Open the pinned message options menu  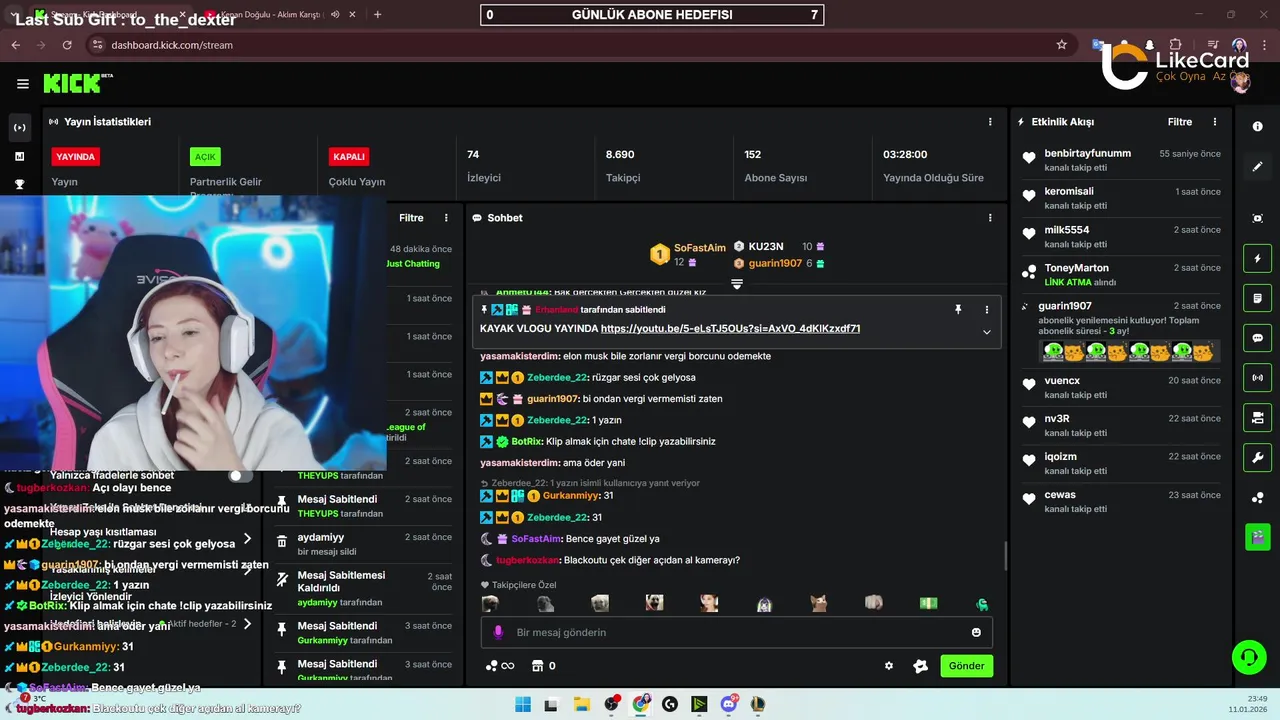click(986, 310)
